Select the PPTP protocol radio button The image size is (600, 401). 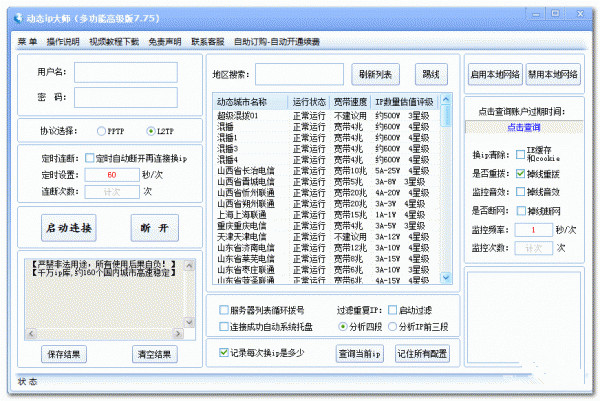[101, 131]
